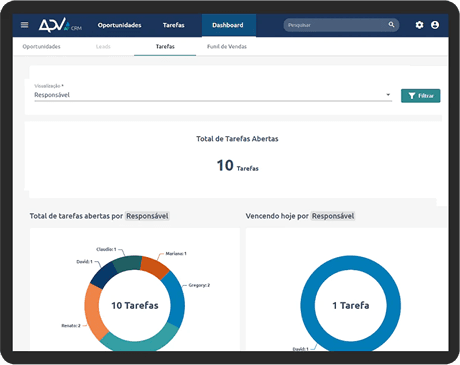Viewport: 460px width, 365px height.
Task: Switch to the Leads sub-tab
Action: click(103, 47)
